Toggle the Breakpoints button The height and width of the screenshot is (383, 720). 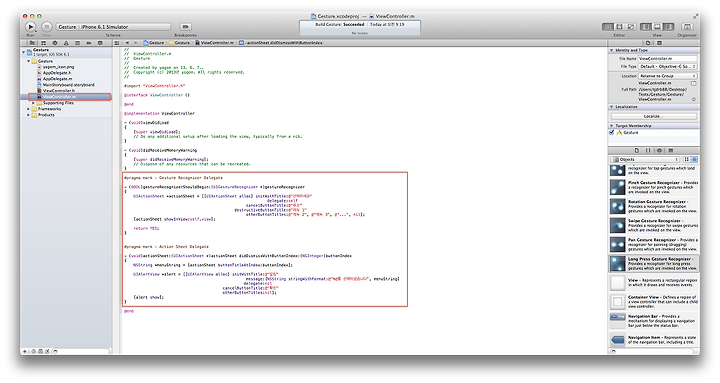point(185,27)
